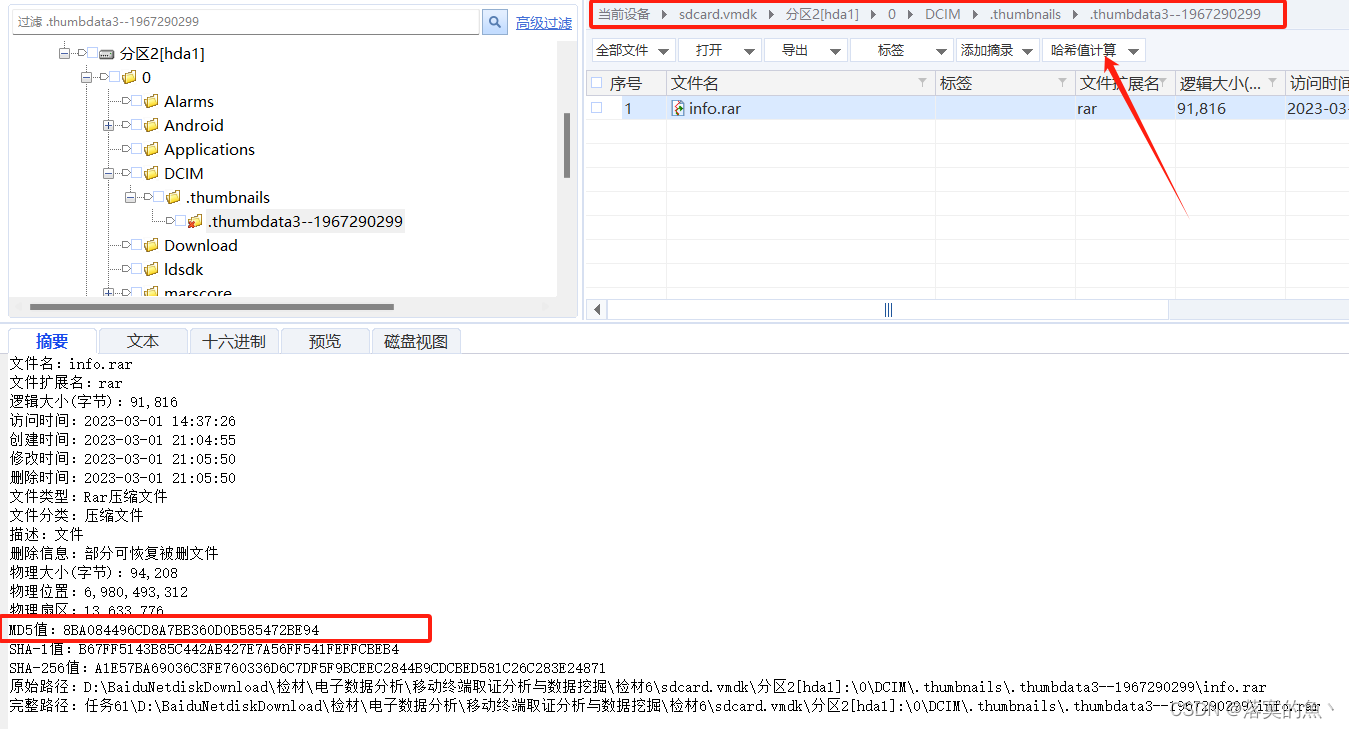Open filter icon in 文件扩展名 column header

coord(1164,82)
